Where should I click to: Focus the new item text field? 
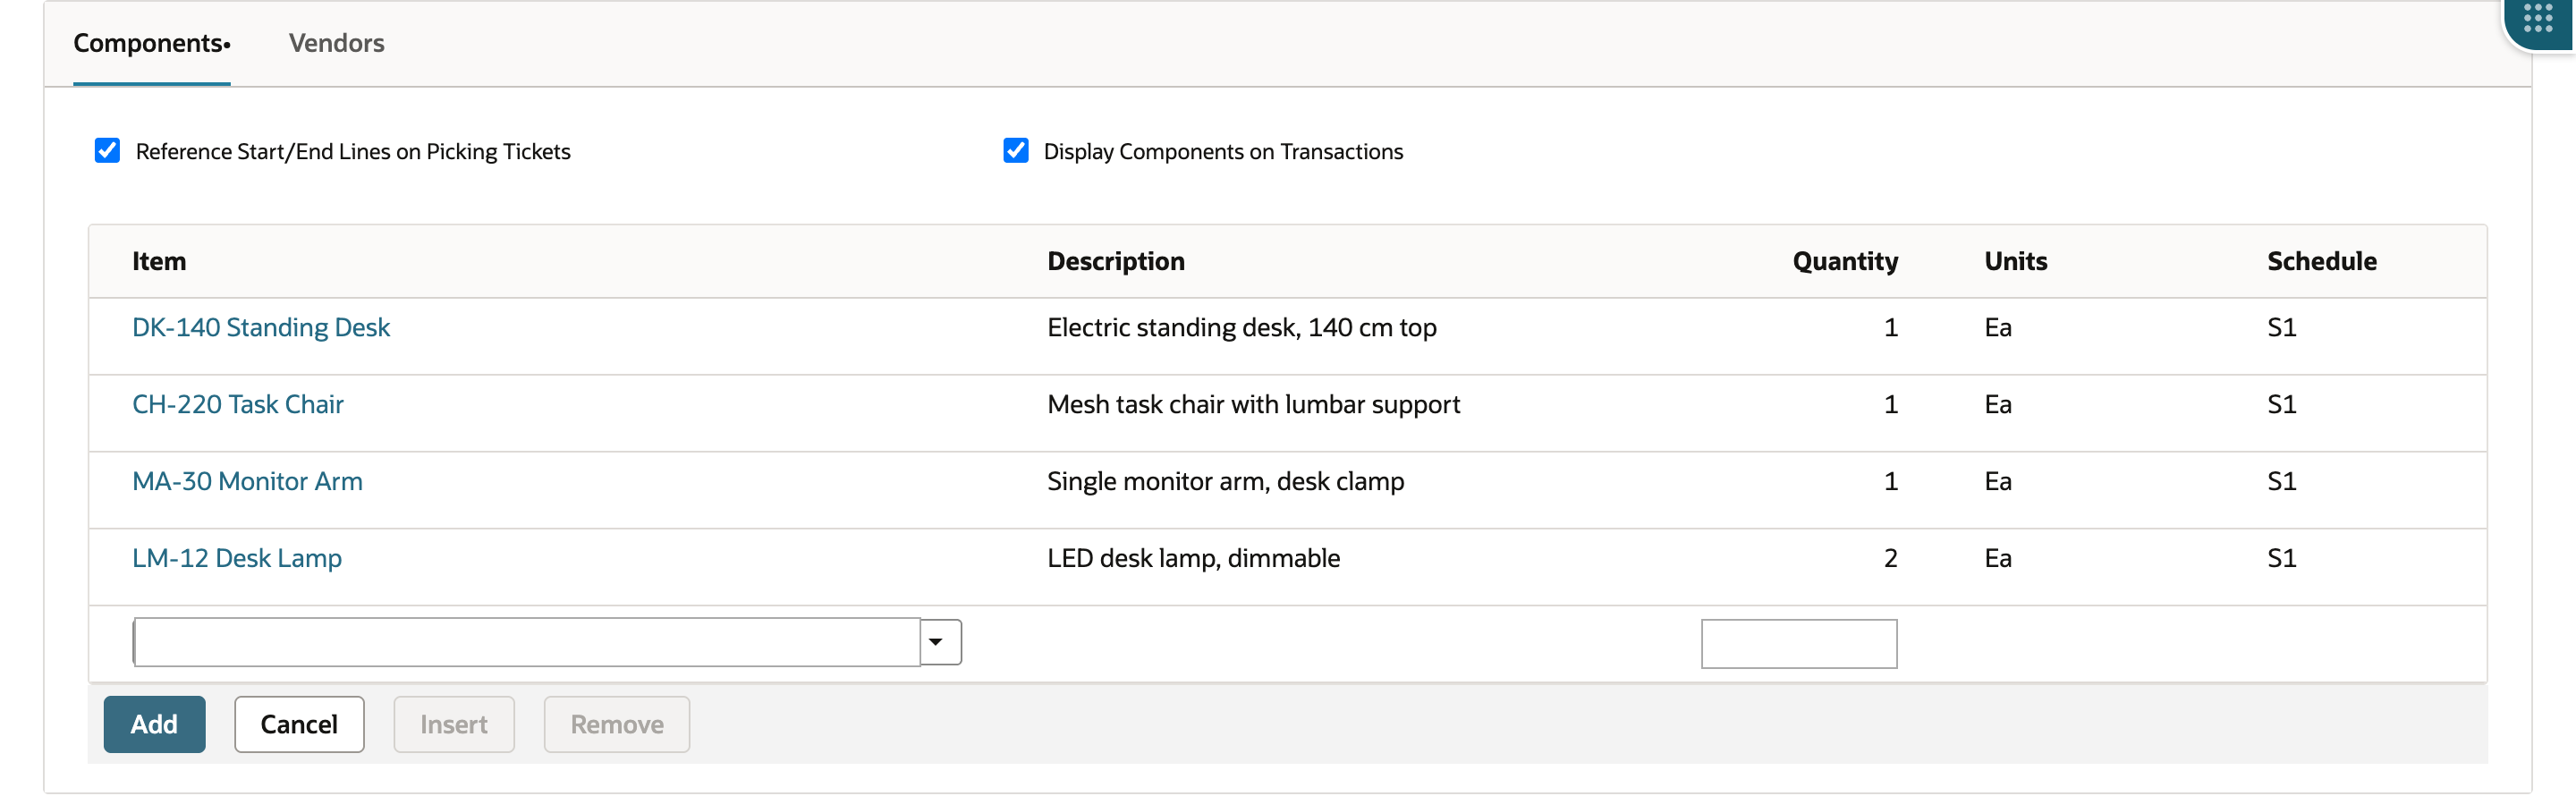pos(526,642)
